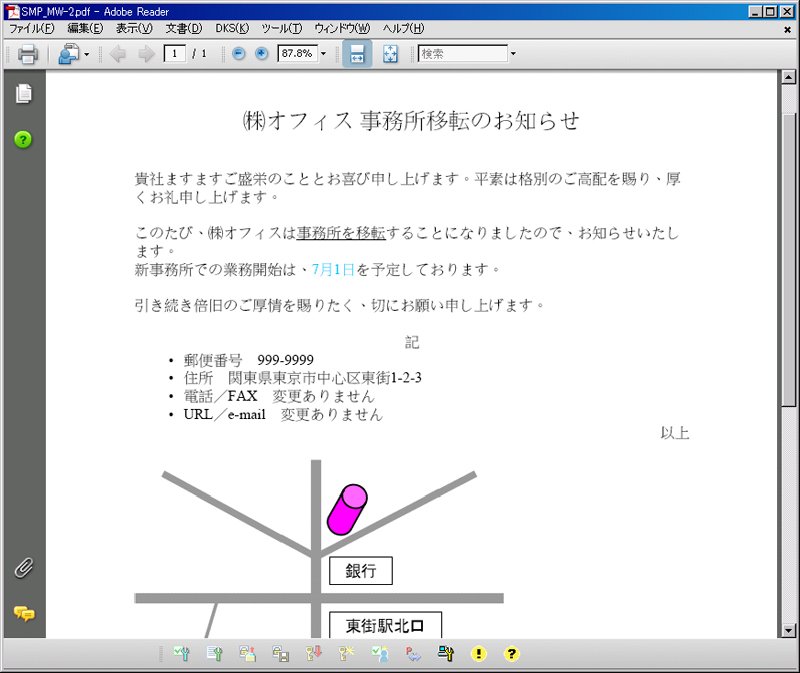
Task: Click the Print icon in the toolbar
Action: click(x=28, y=54)
